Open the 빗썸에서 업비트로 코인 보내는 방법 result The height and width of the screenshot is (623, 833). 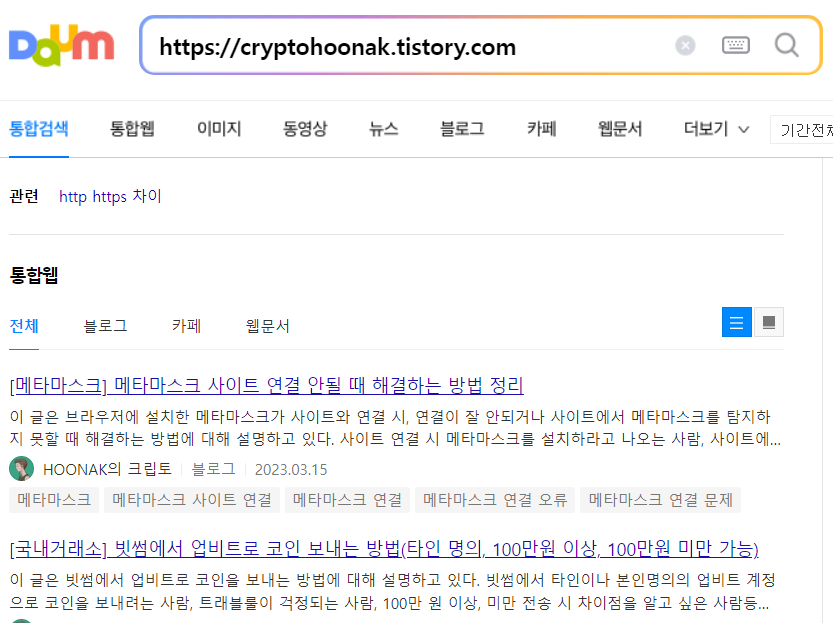(384, 549)
